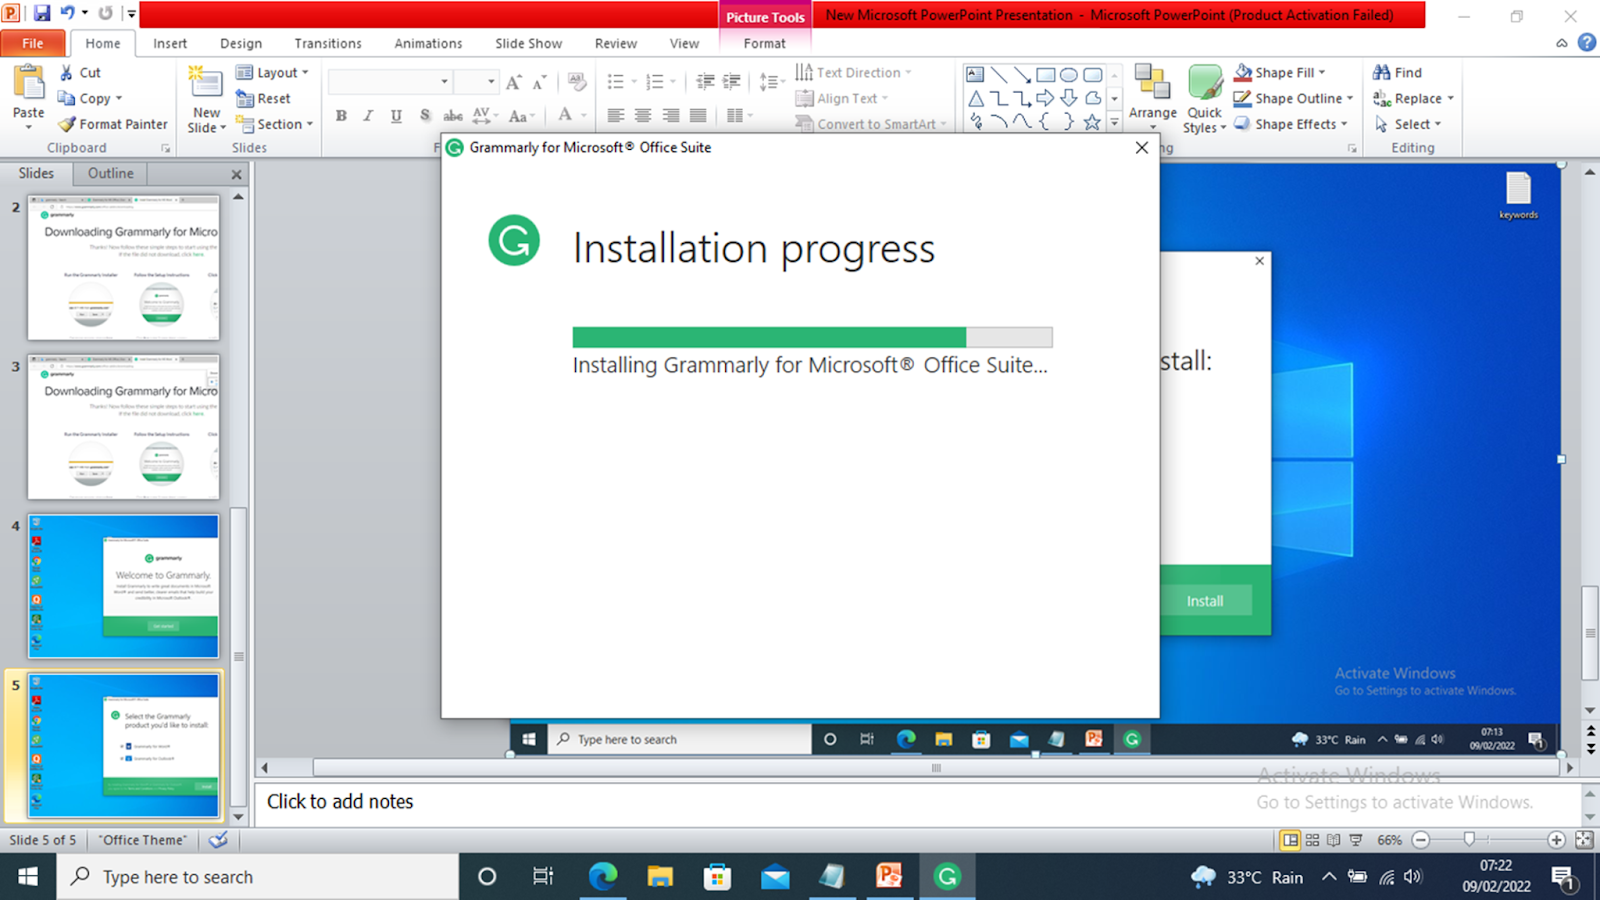Expand the Layout dropdown
Viewport: 1600px width, 900px height.
point(272,72)
